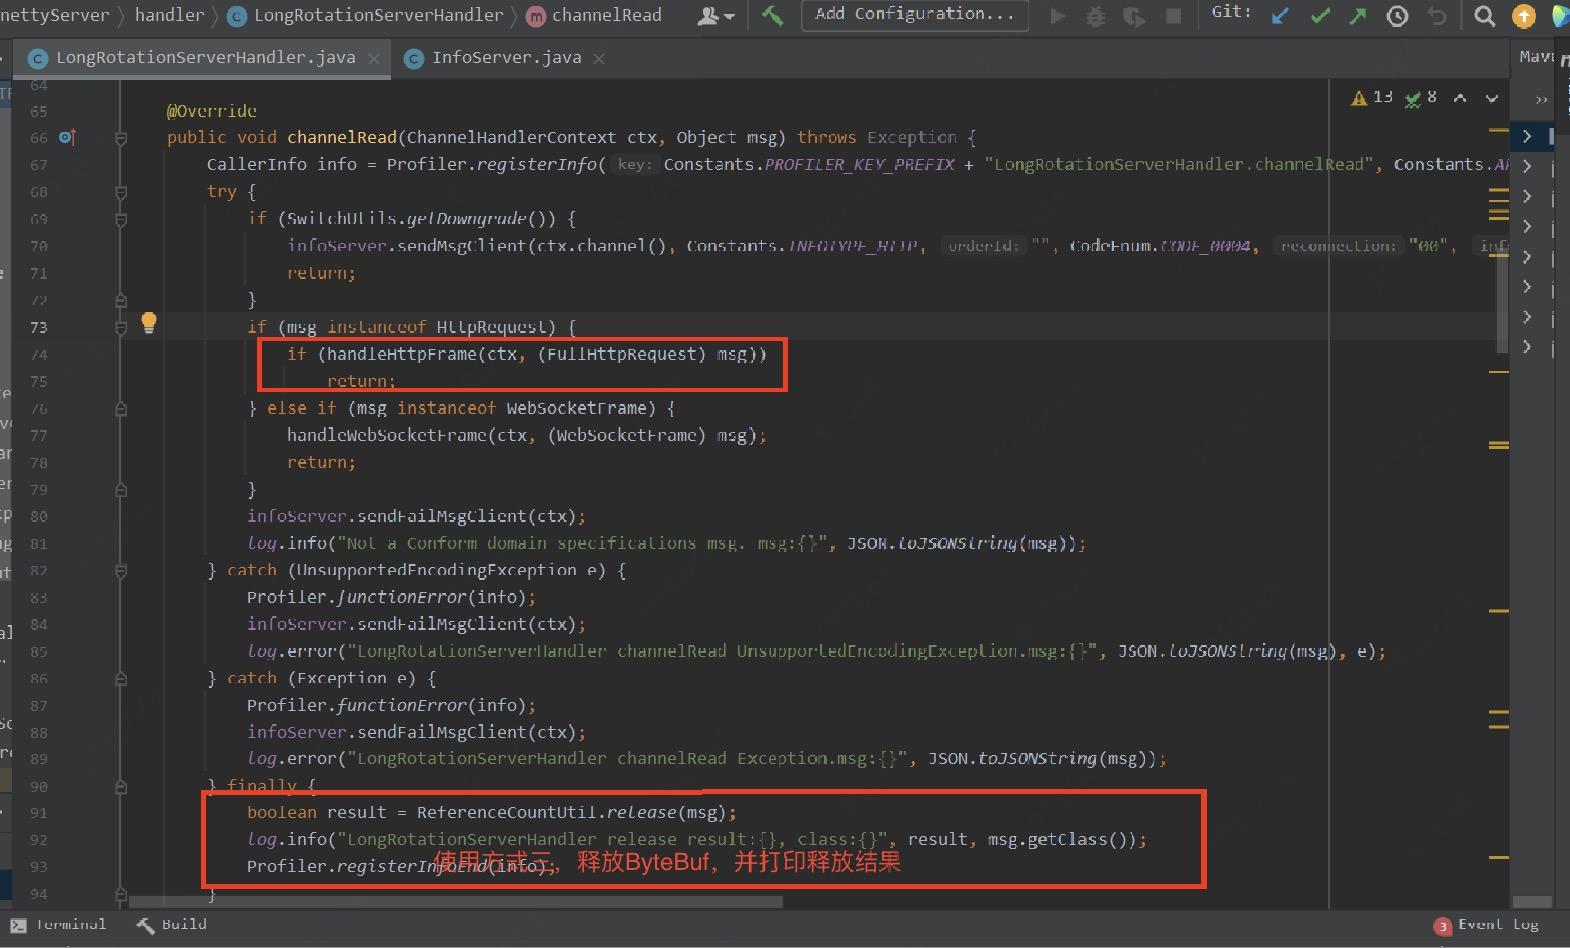Click the LongRotationServerHandler breadcrumb
The height and width of the screenshot is (948, 1570).
pyautogui.click(x=378, y=14)
